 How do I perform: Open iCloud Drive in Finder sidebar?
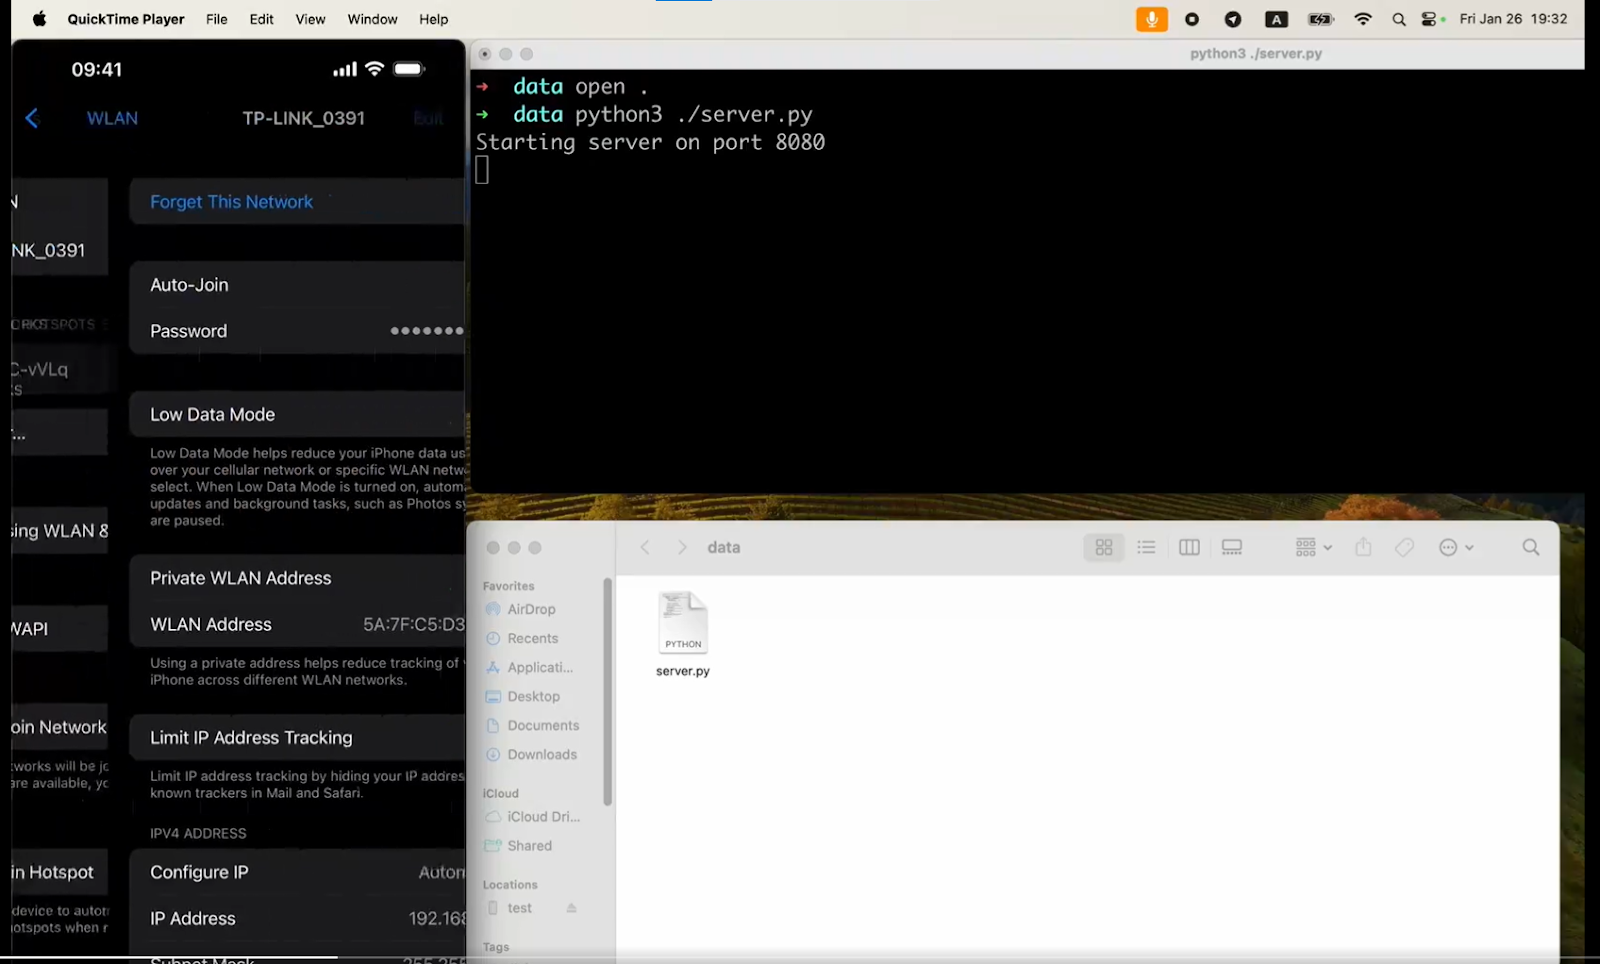point(543,816)
